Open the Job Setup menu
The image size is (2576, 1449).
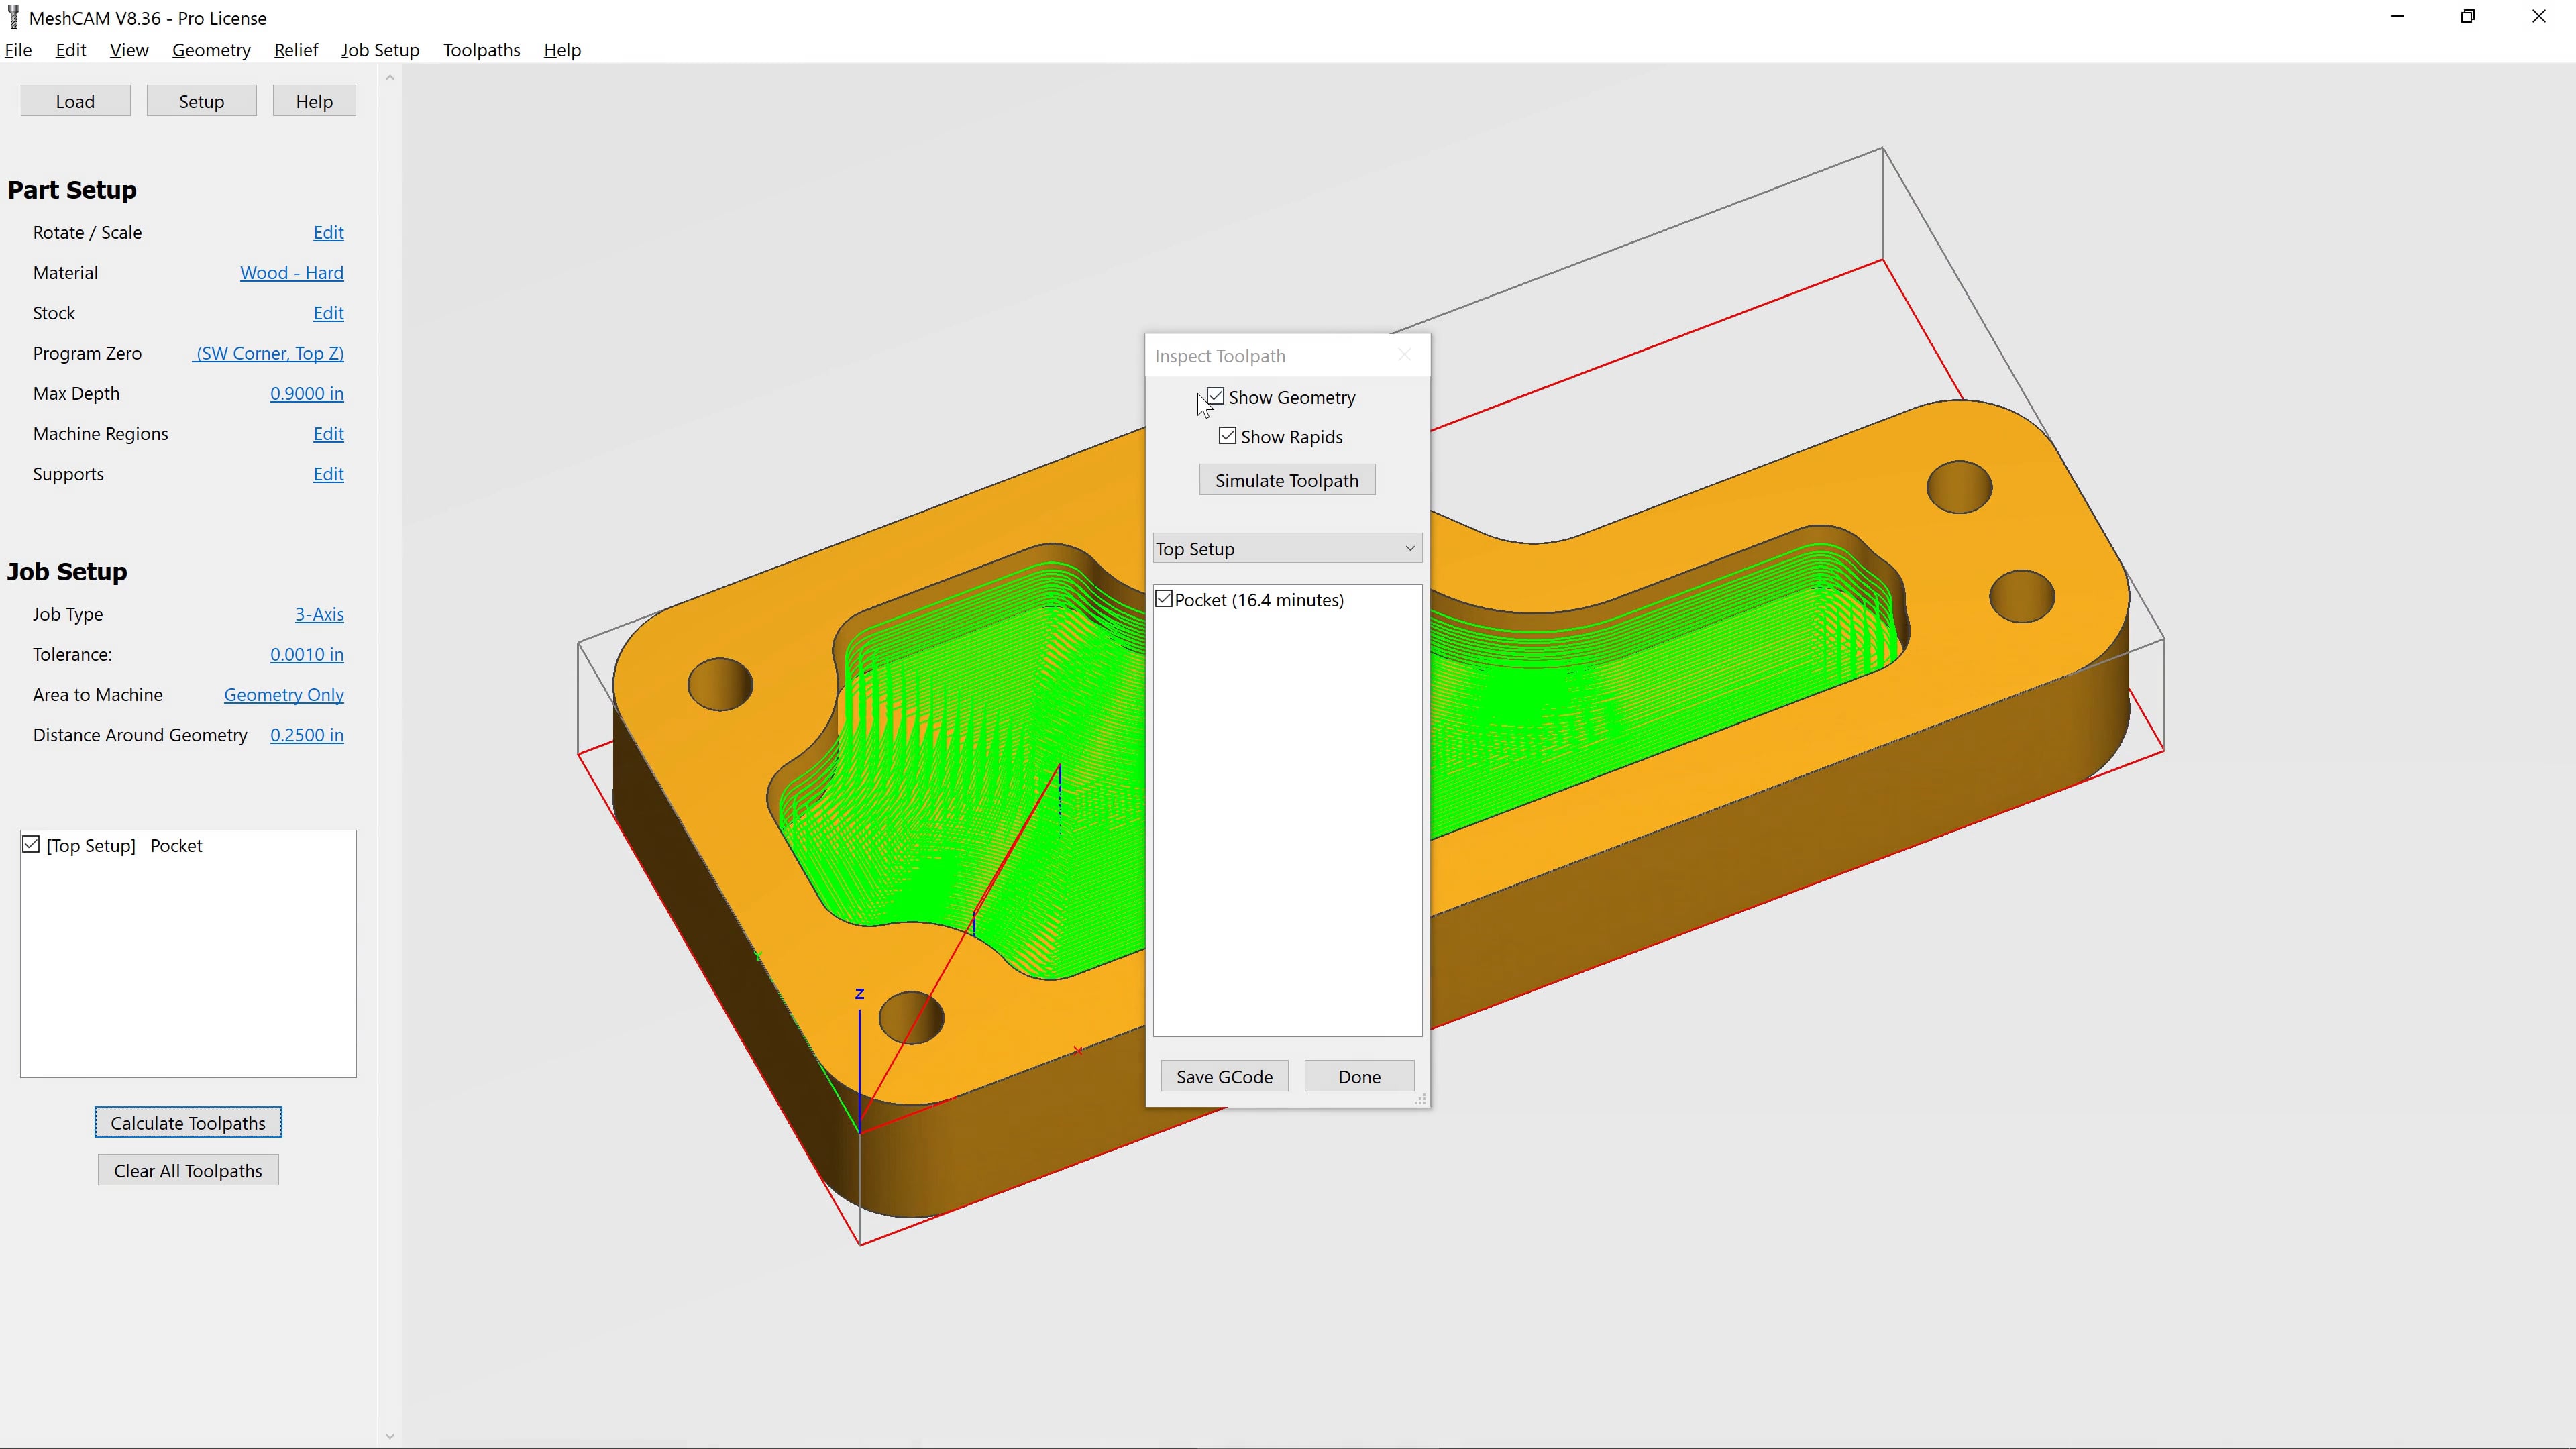click(380, 50)
